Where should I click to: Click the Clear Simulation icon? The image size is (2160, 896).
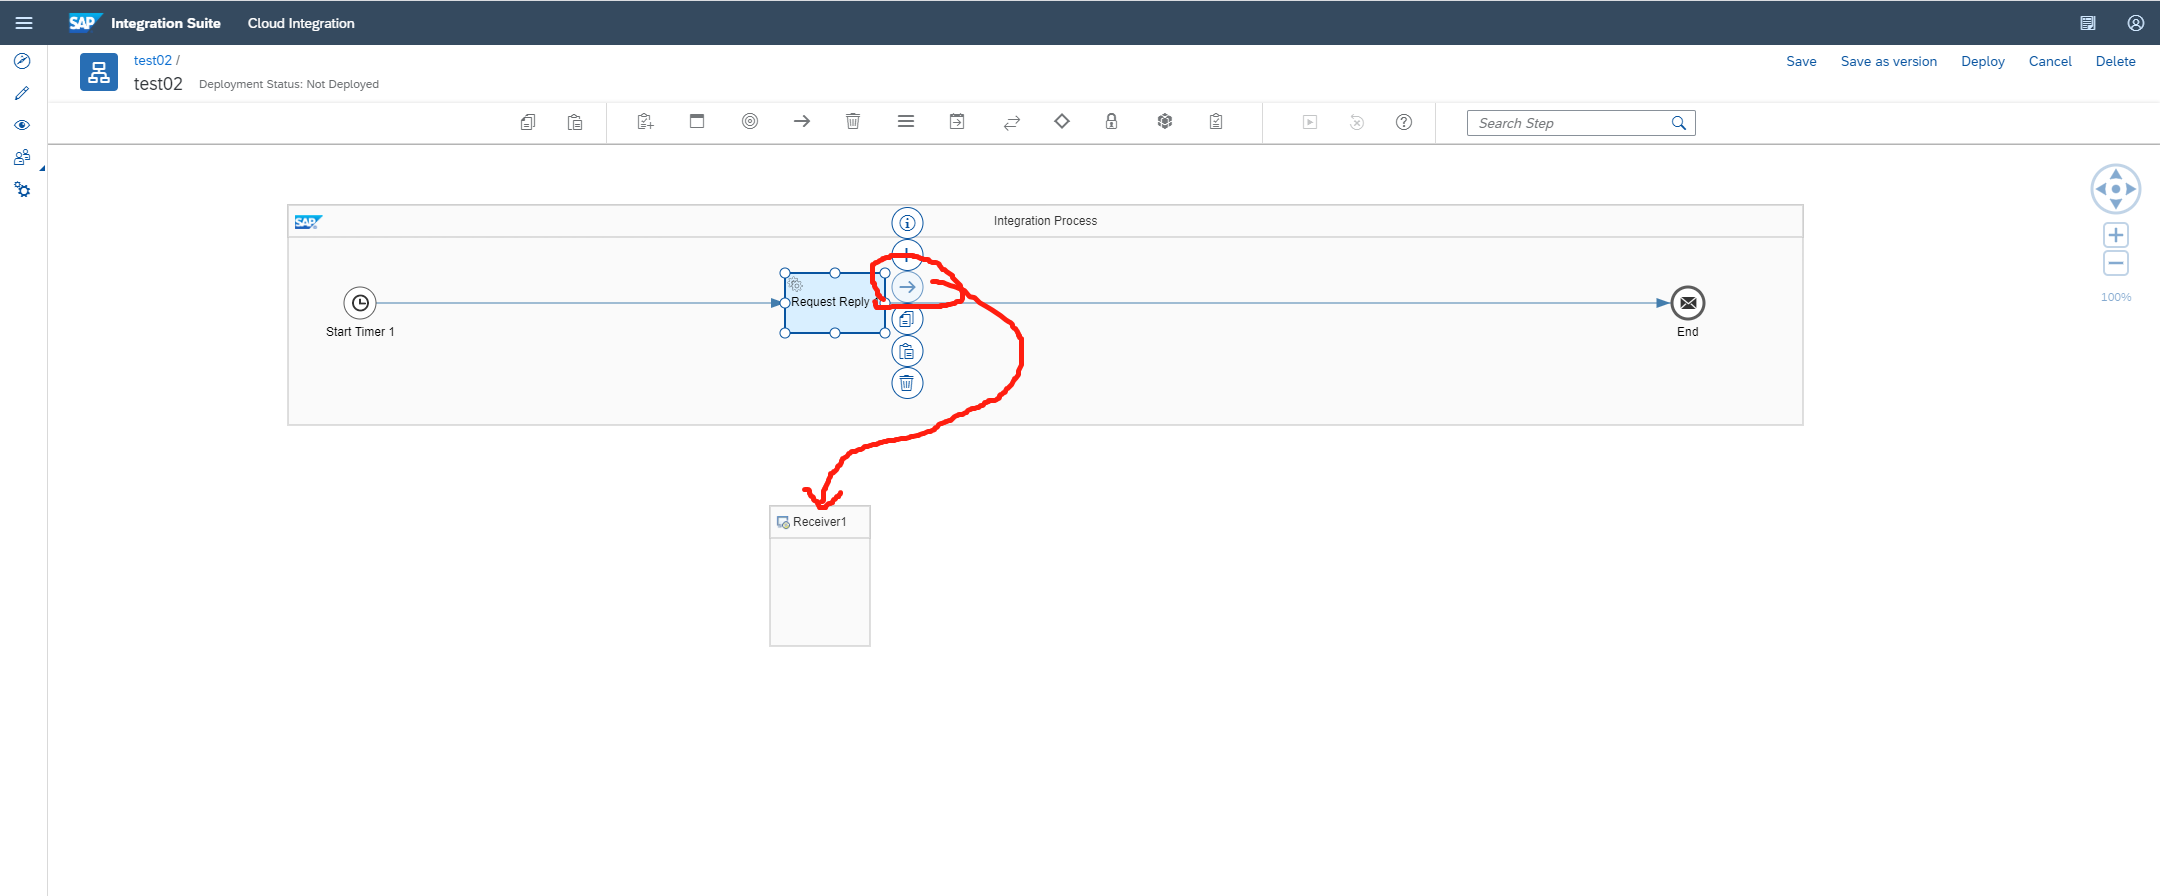1357,122
